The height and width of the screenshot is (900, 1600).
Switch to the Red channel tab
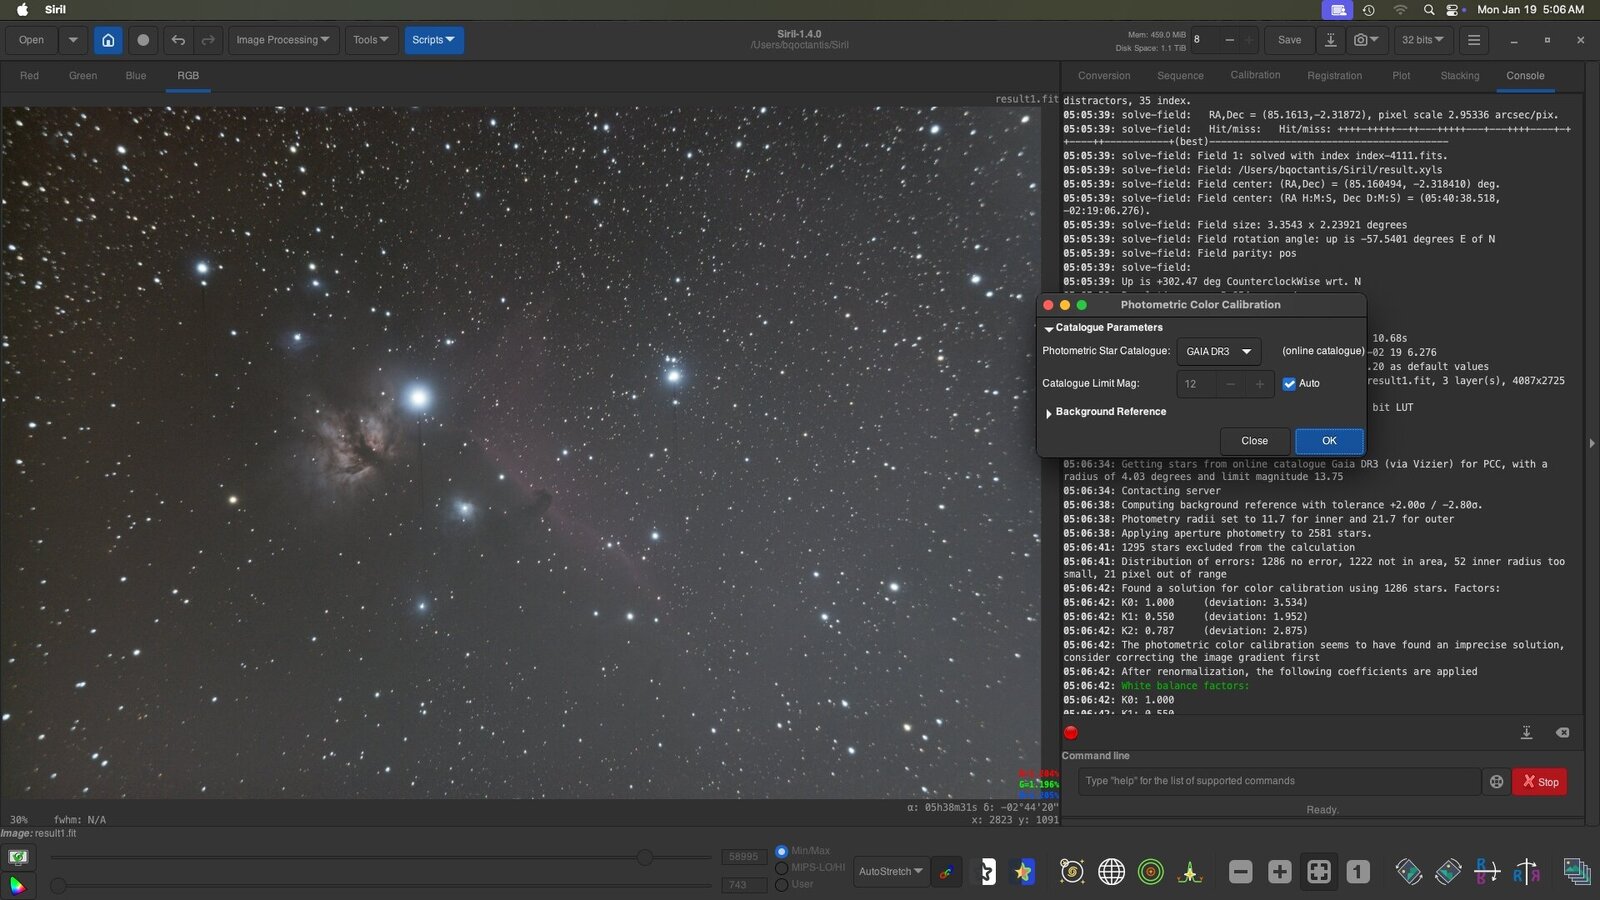pos(29,76)
